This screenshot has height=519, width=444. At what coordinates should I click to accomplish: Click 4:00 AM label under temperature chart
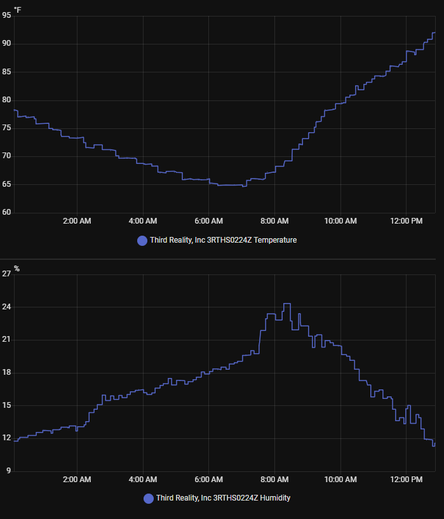[143, 221]
